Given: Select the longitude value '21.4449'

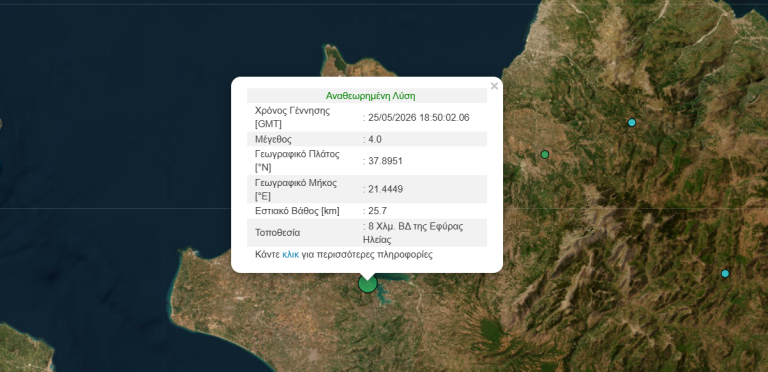Looking at the screenshot, I should 385,189.
